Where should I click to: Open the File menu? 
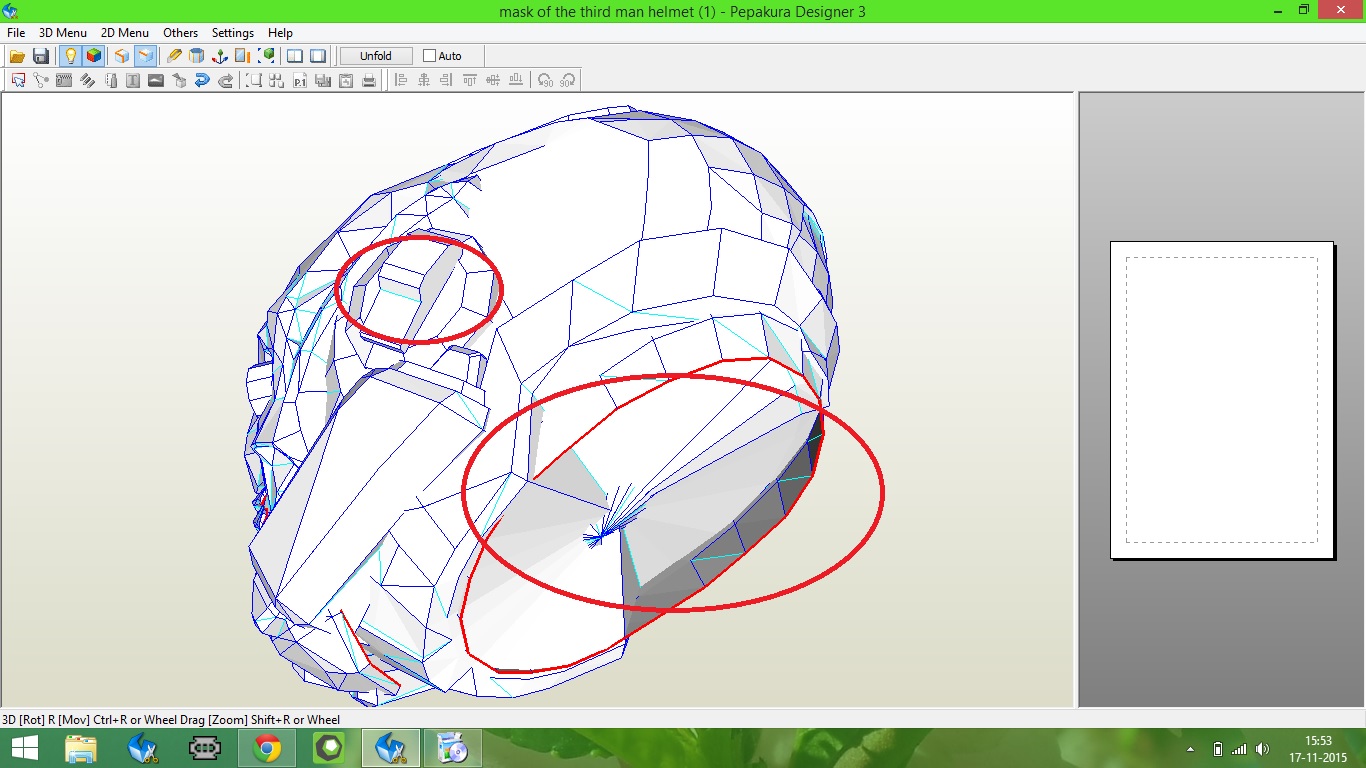(16, 33)
